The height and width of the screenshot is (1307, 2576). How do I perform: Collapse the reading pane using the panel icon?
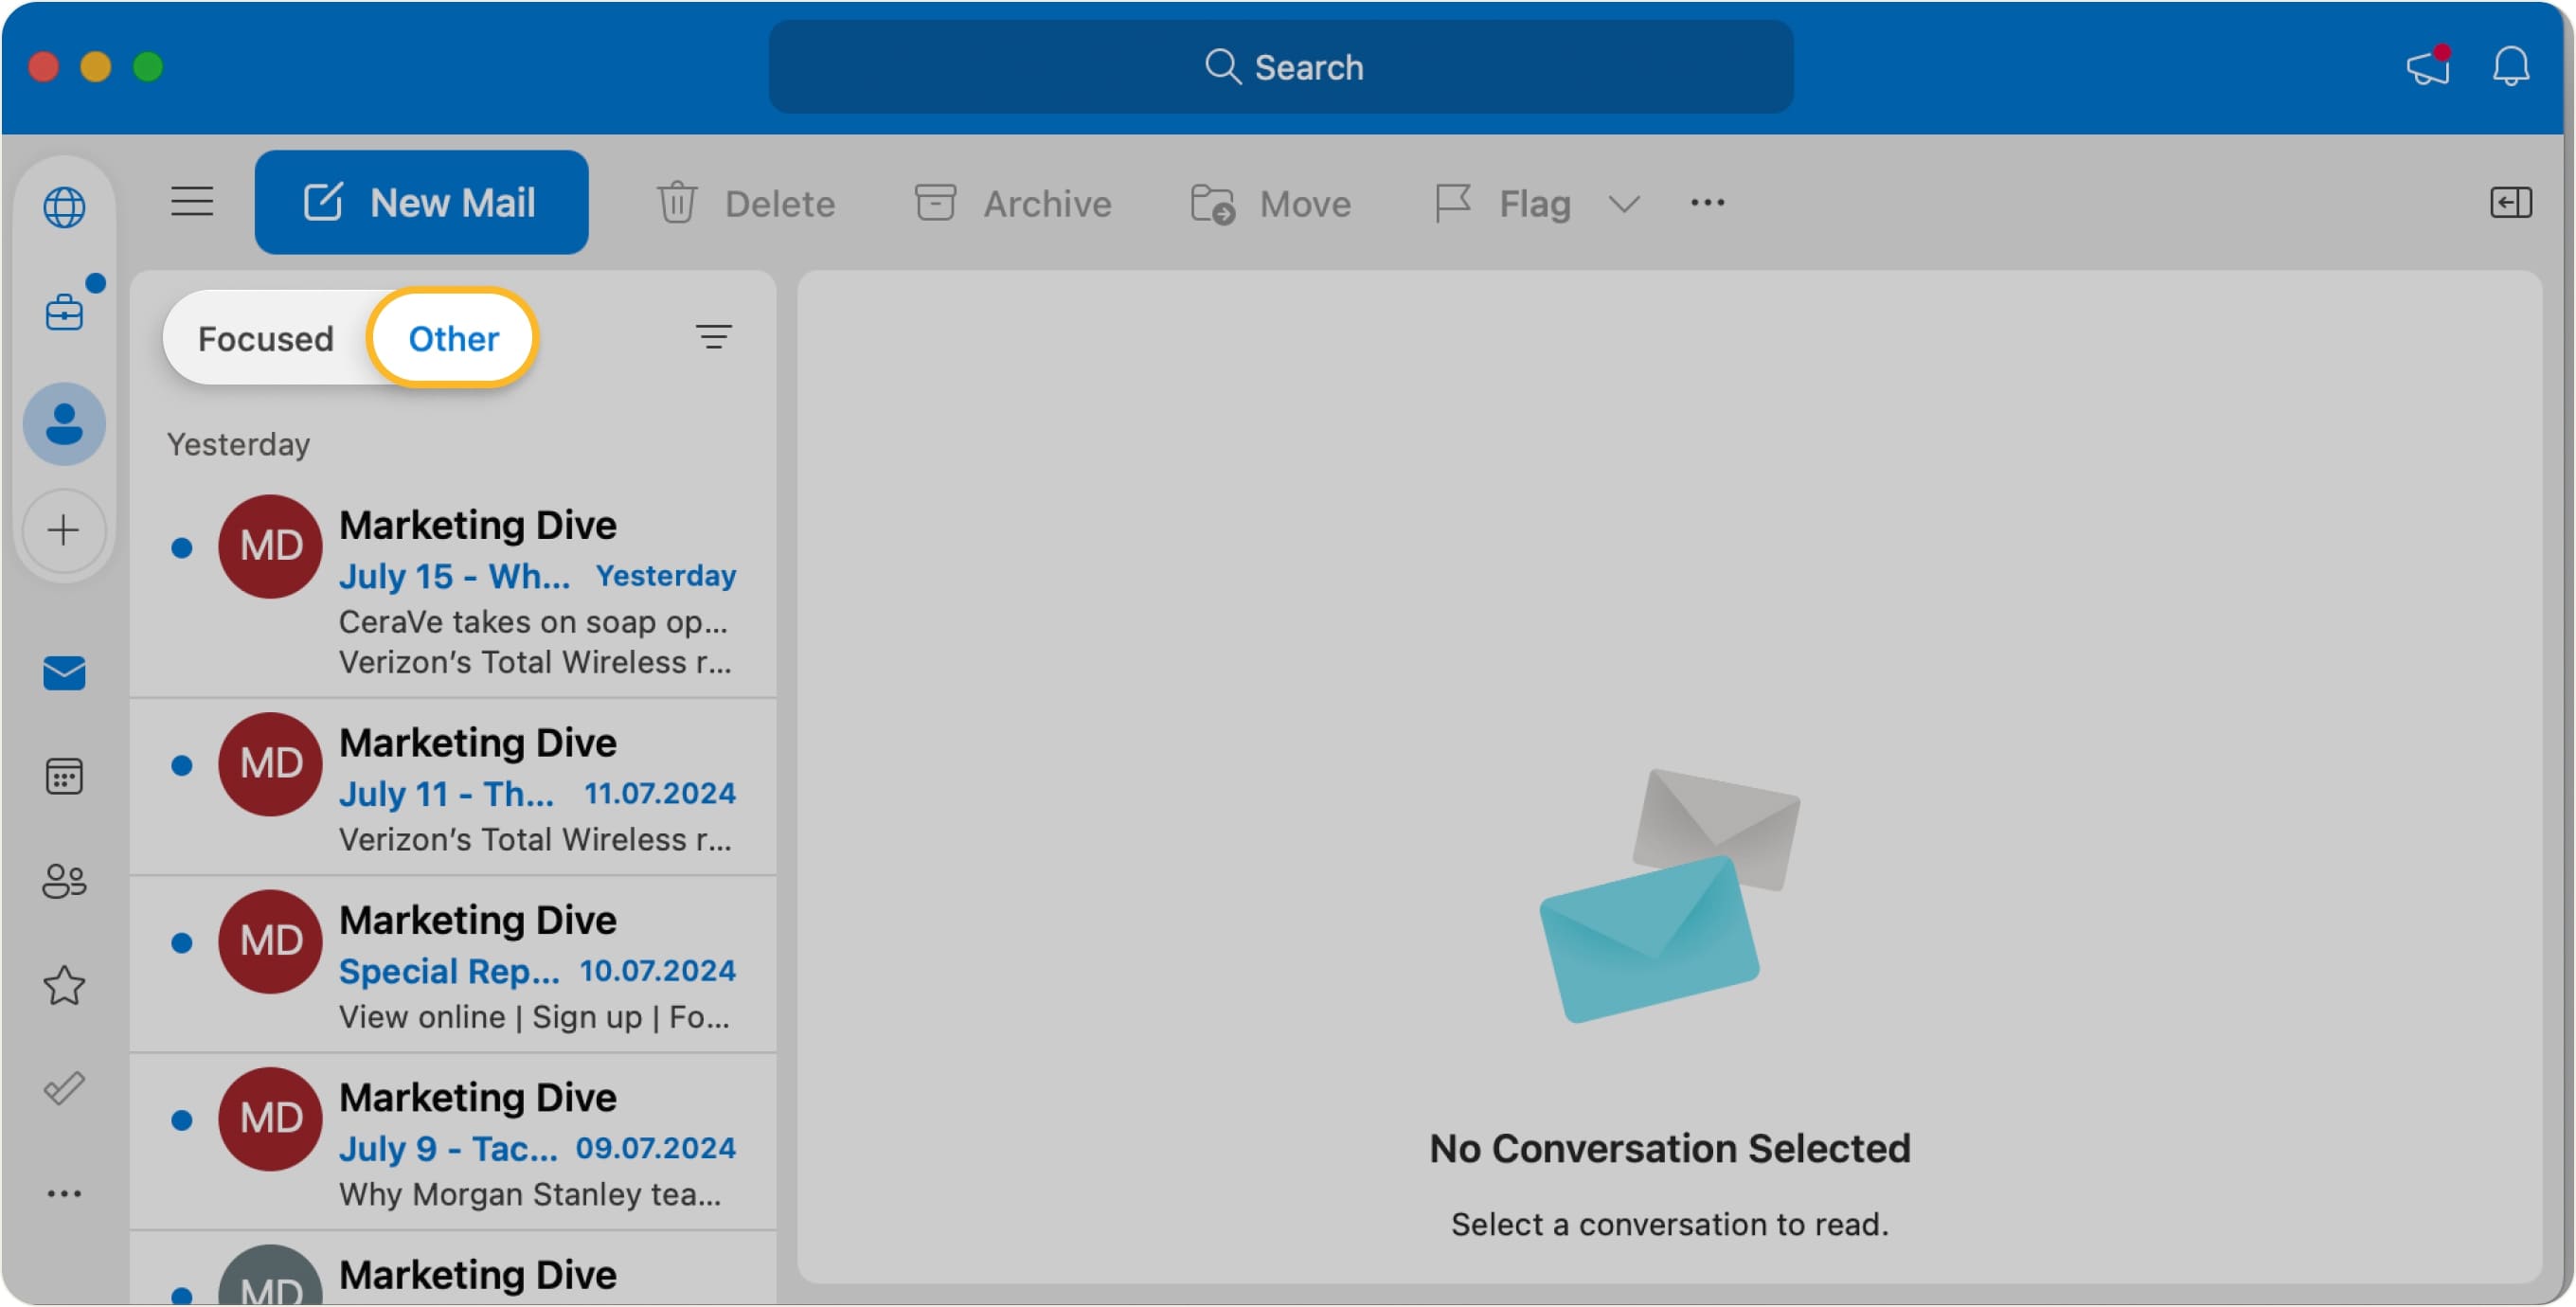(x=2511, y=203)
